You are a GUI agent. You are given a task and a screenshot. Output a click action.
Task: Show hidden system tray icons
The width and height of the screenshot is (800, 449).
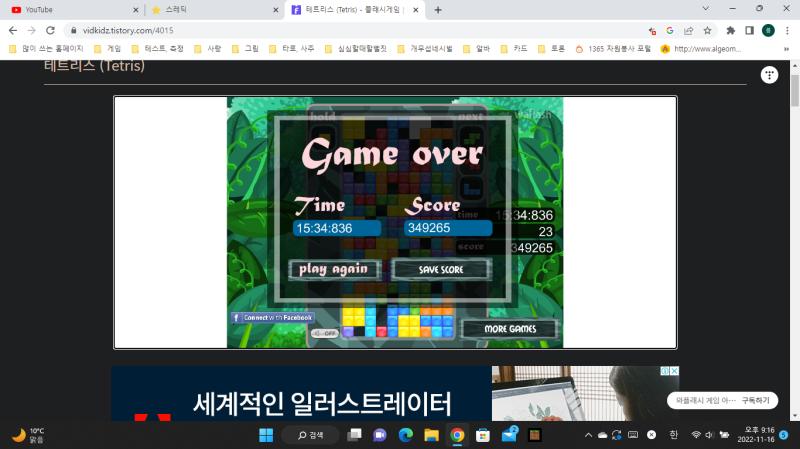[x=588, y=435]
